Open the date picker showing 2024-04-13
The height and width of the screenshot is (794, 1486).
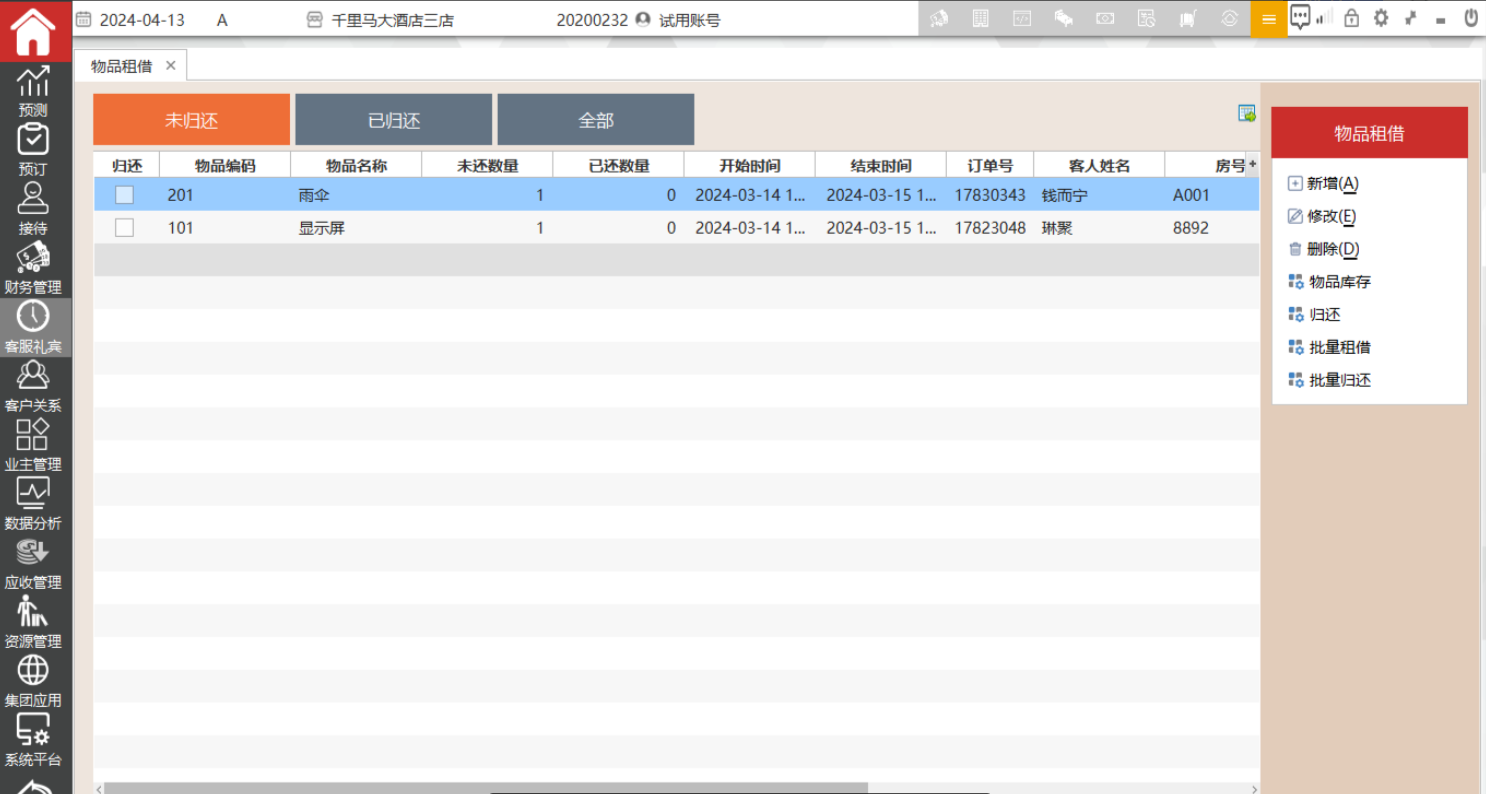[x=131, y=20]
